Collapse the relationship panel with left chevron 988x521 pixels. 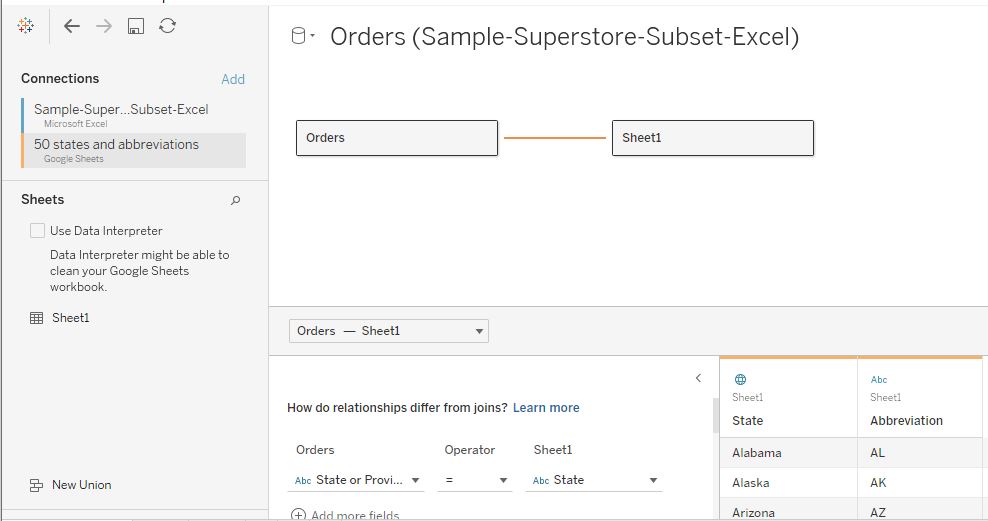point(698,378)
